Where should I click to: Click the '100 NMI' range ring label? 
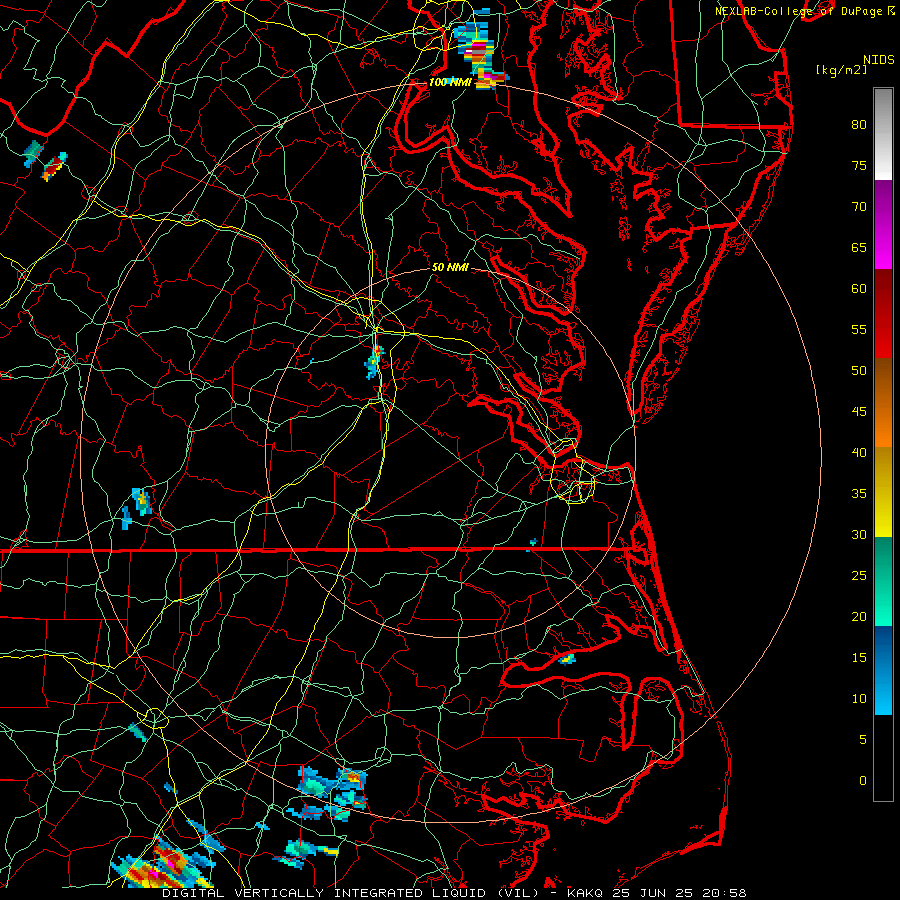pos(450,82)
